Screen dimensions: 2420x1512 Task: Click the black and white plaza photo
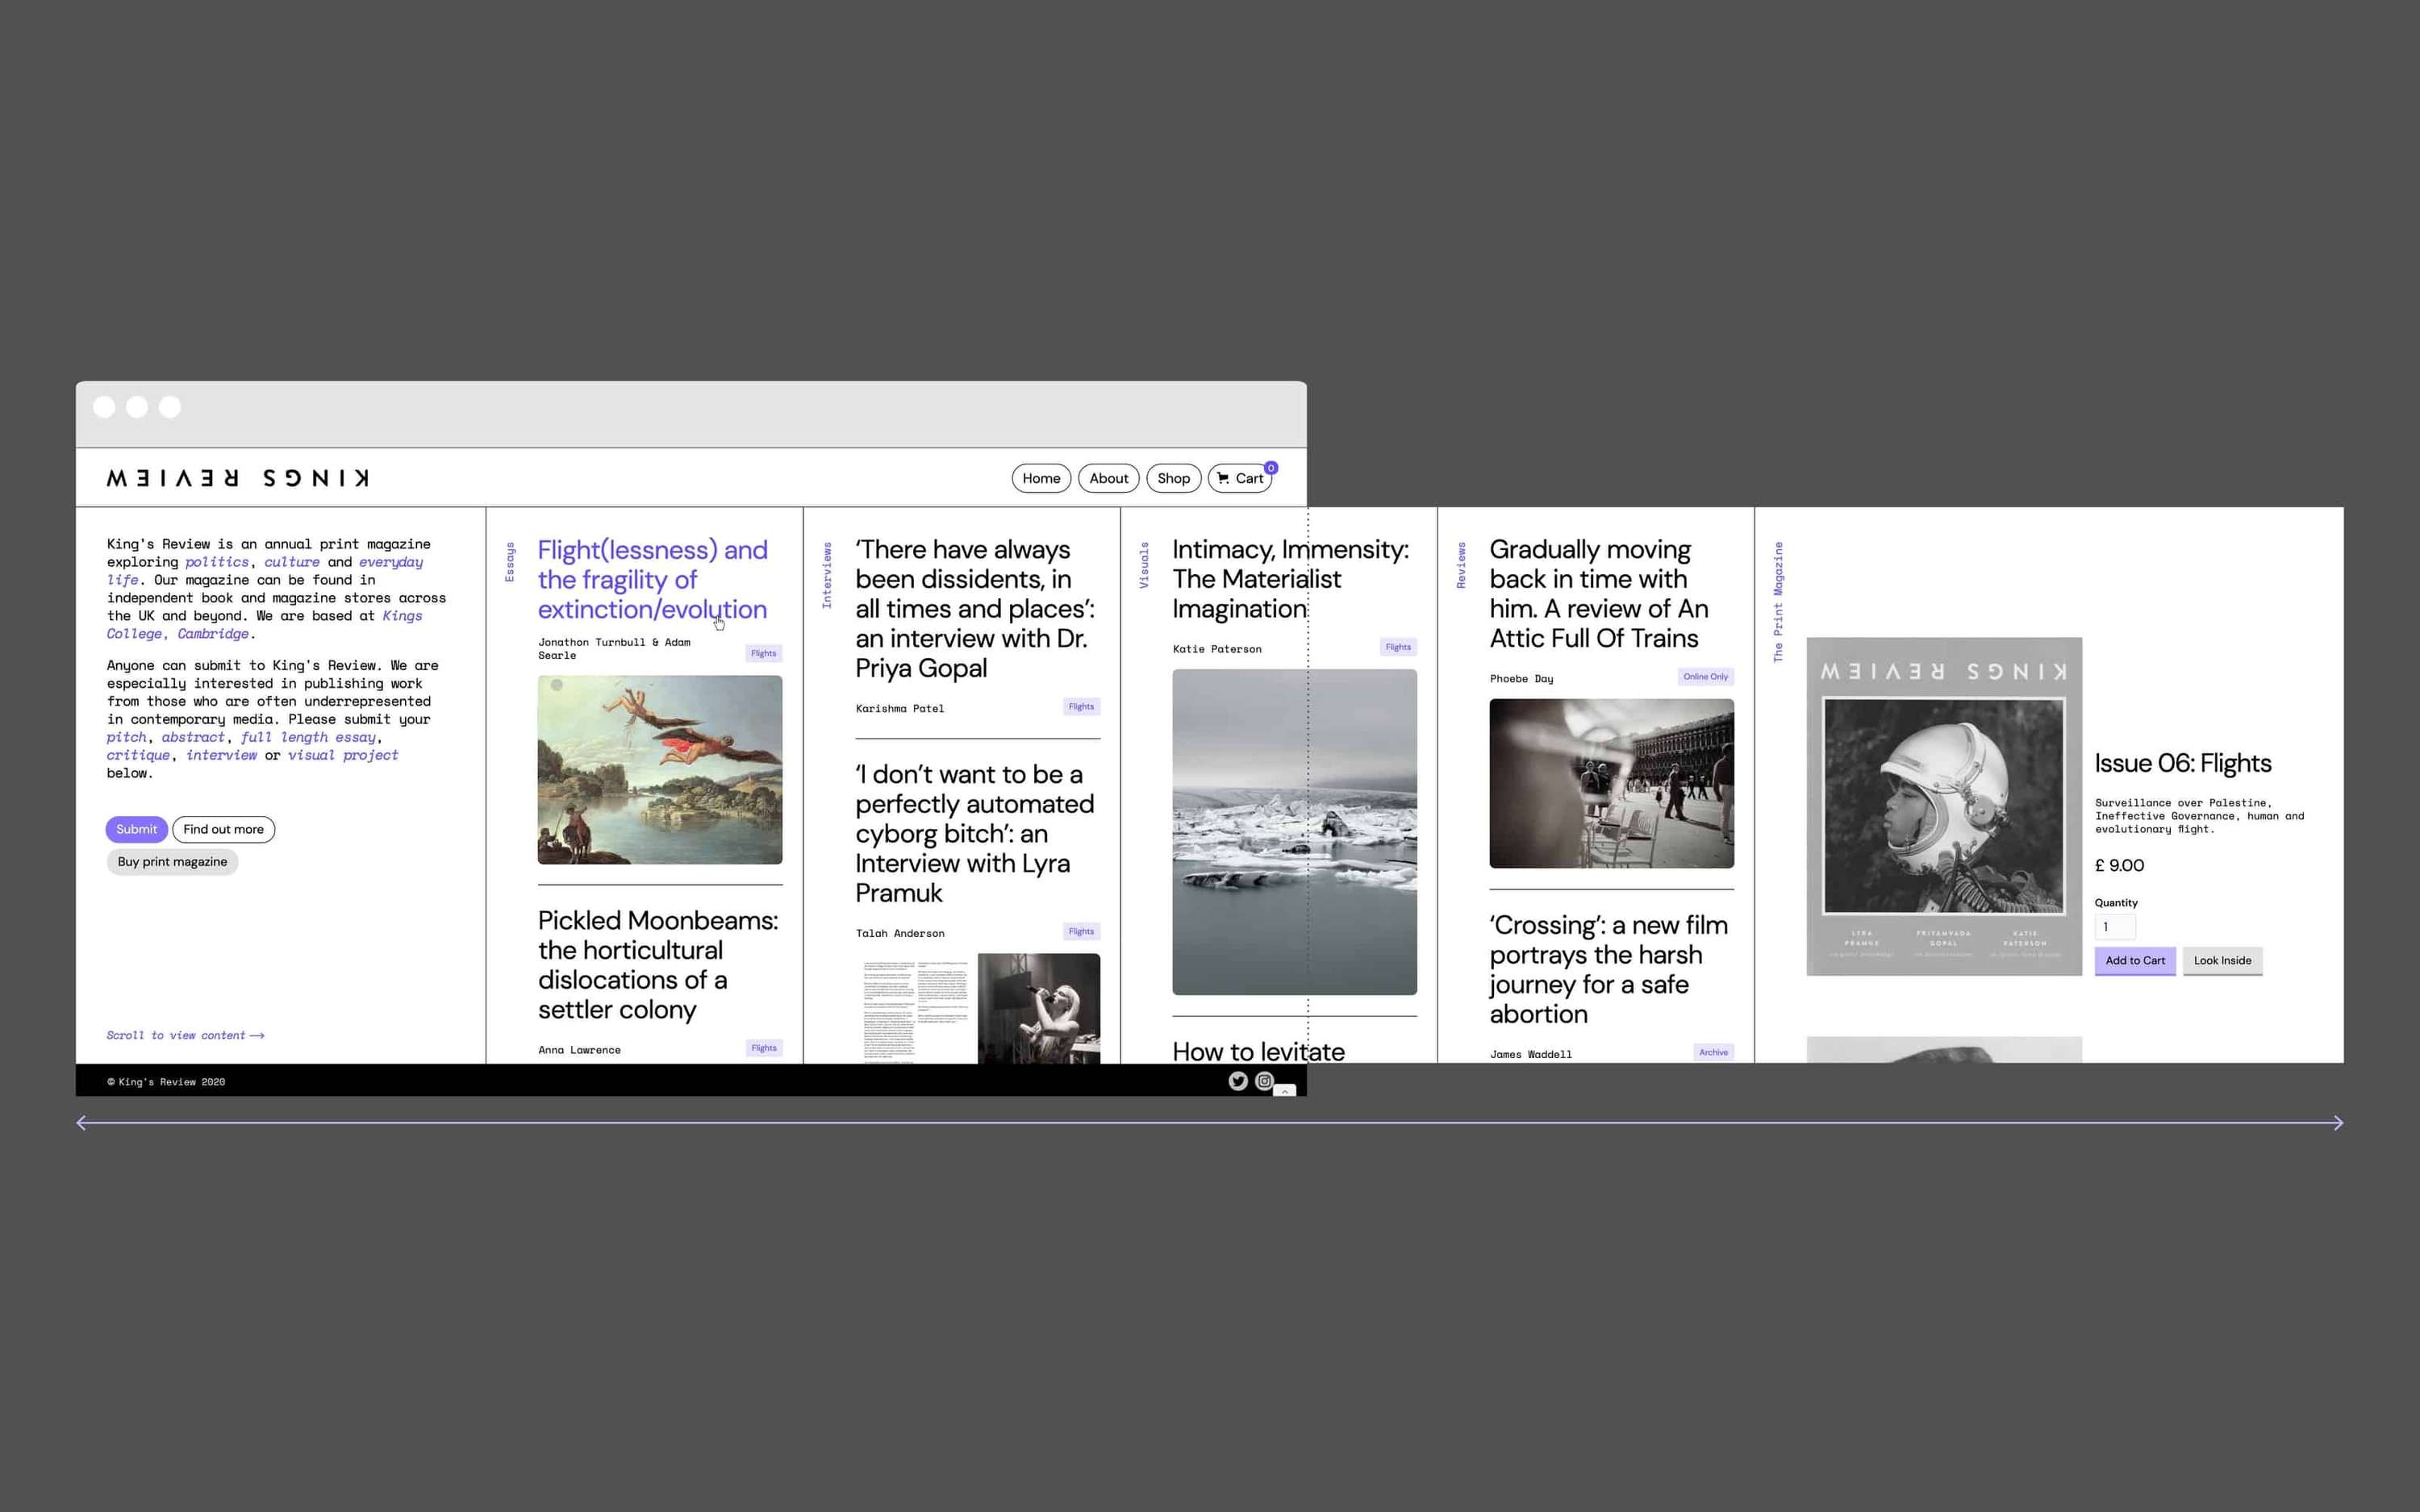pos(1611,783)
